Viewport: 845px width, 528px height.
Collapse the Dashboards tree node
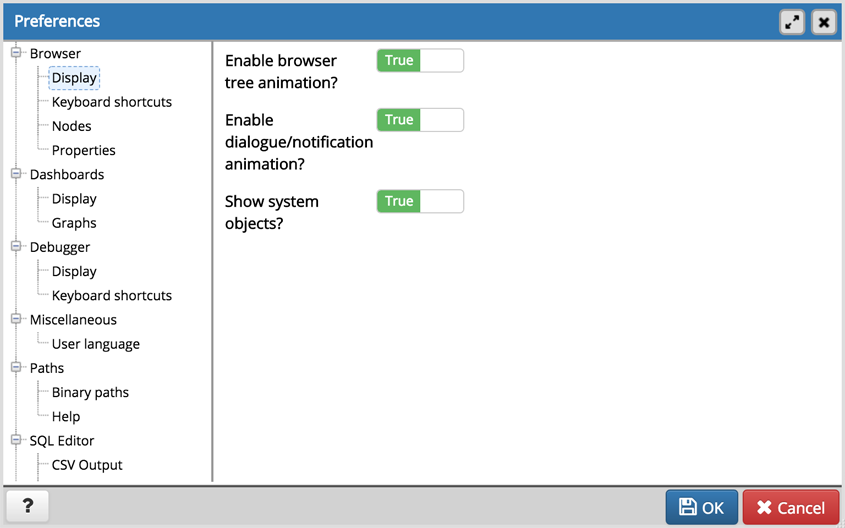(17, 174)
